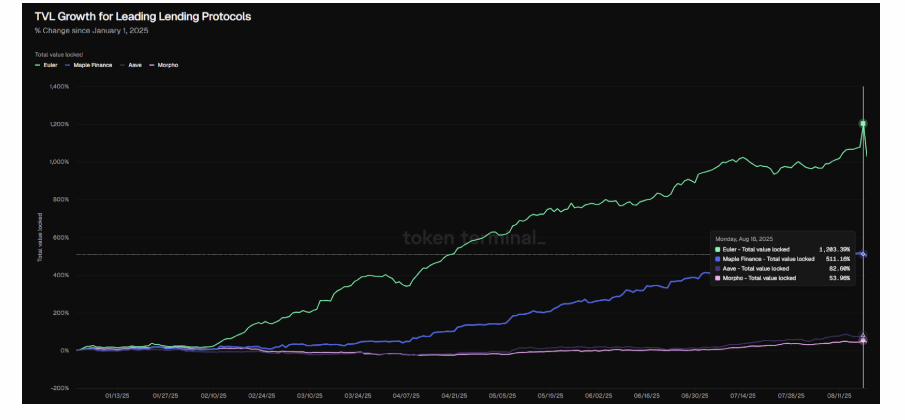Click the Morpho value '53.96%' in tooltip

click(840, 278)
